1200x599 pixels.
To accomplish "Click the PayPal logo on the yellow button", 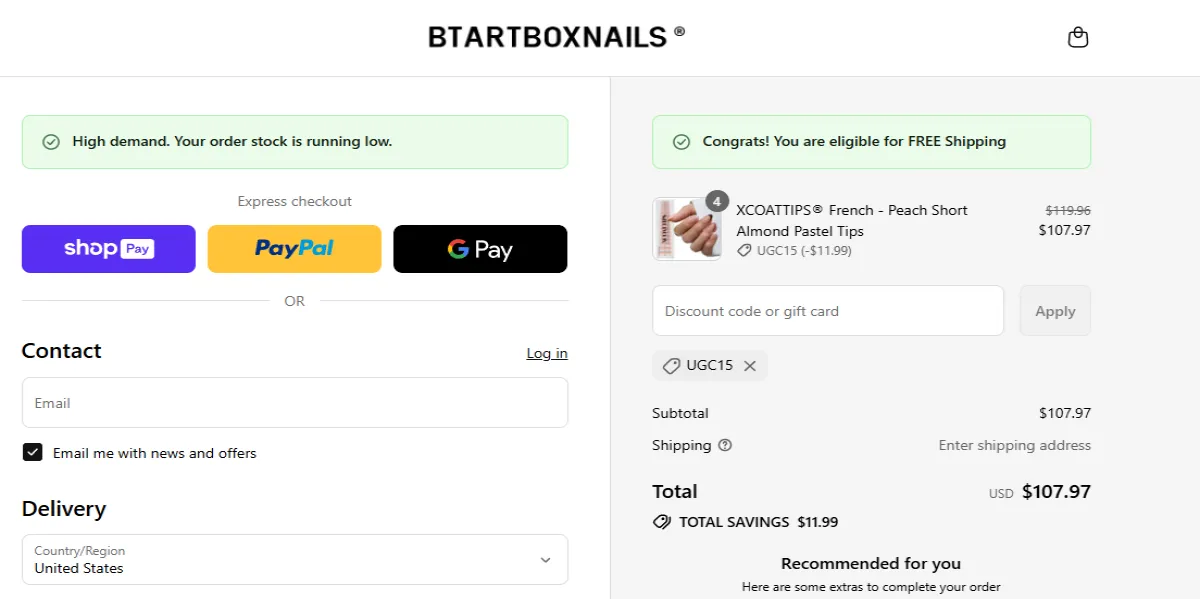I will pos(294,248).
